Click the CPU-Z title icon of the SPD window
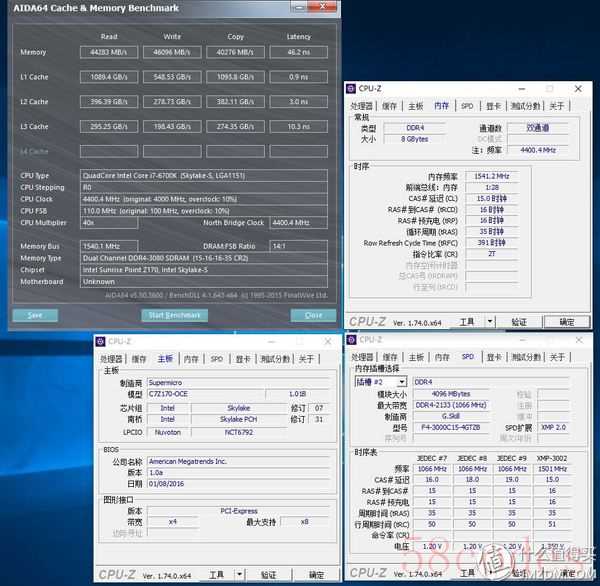The image size is (600, 586). [x=354, y=340]
